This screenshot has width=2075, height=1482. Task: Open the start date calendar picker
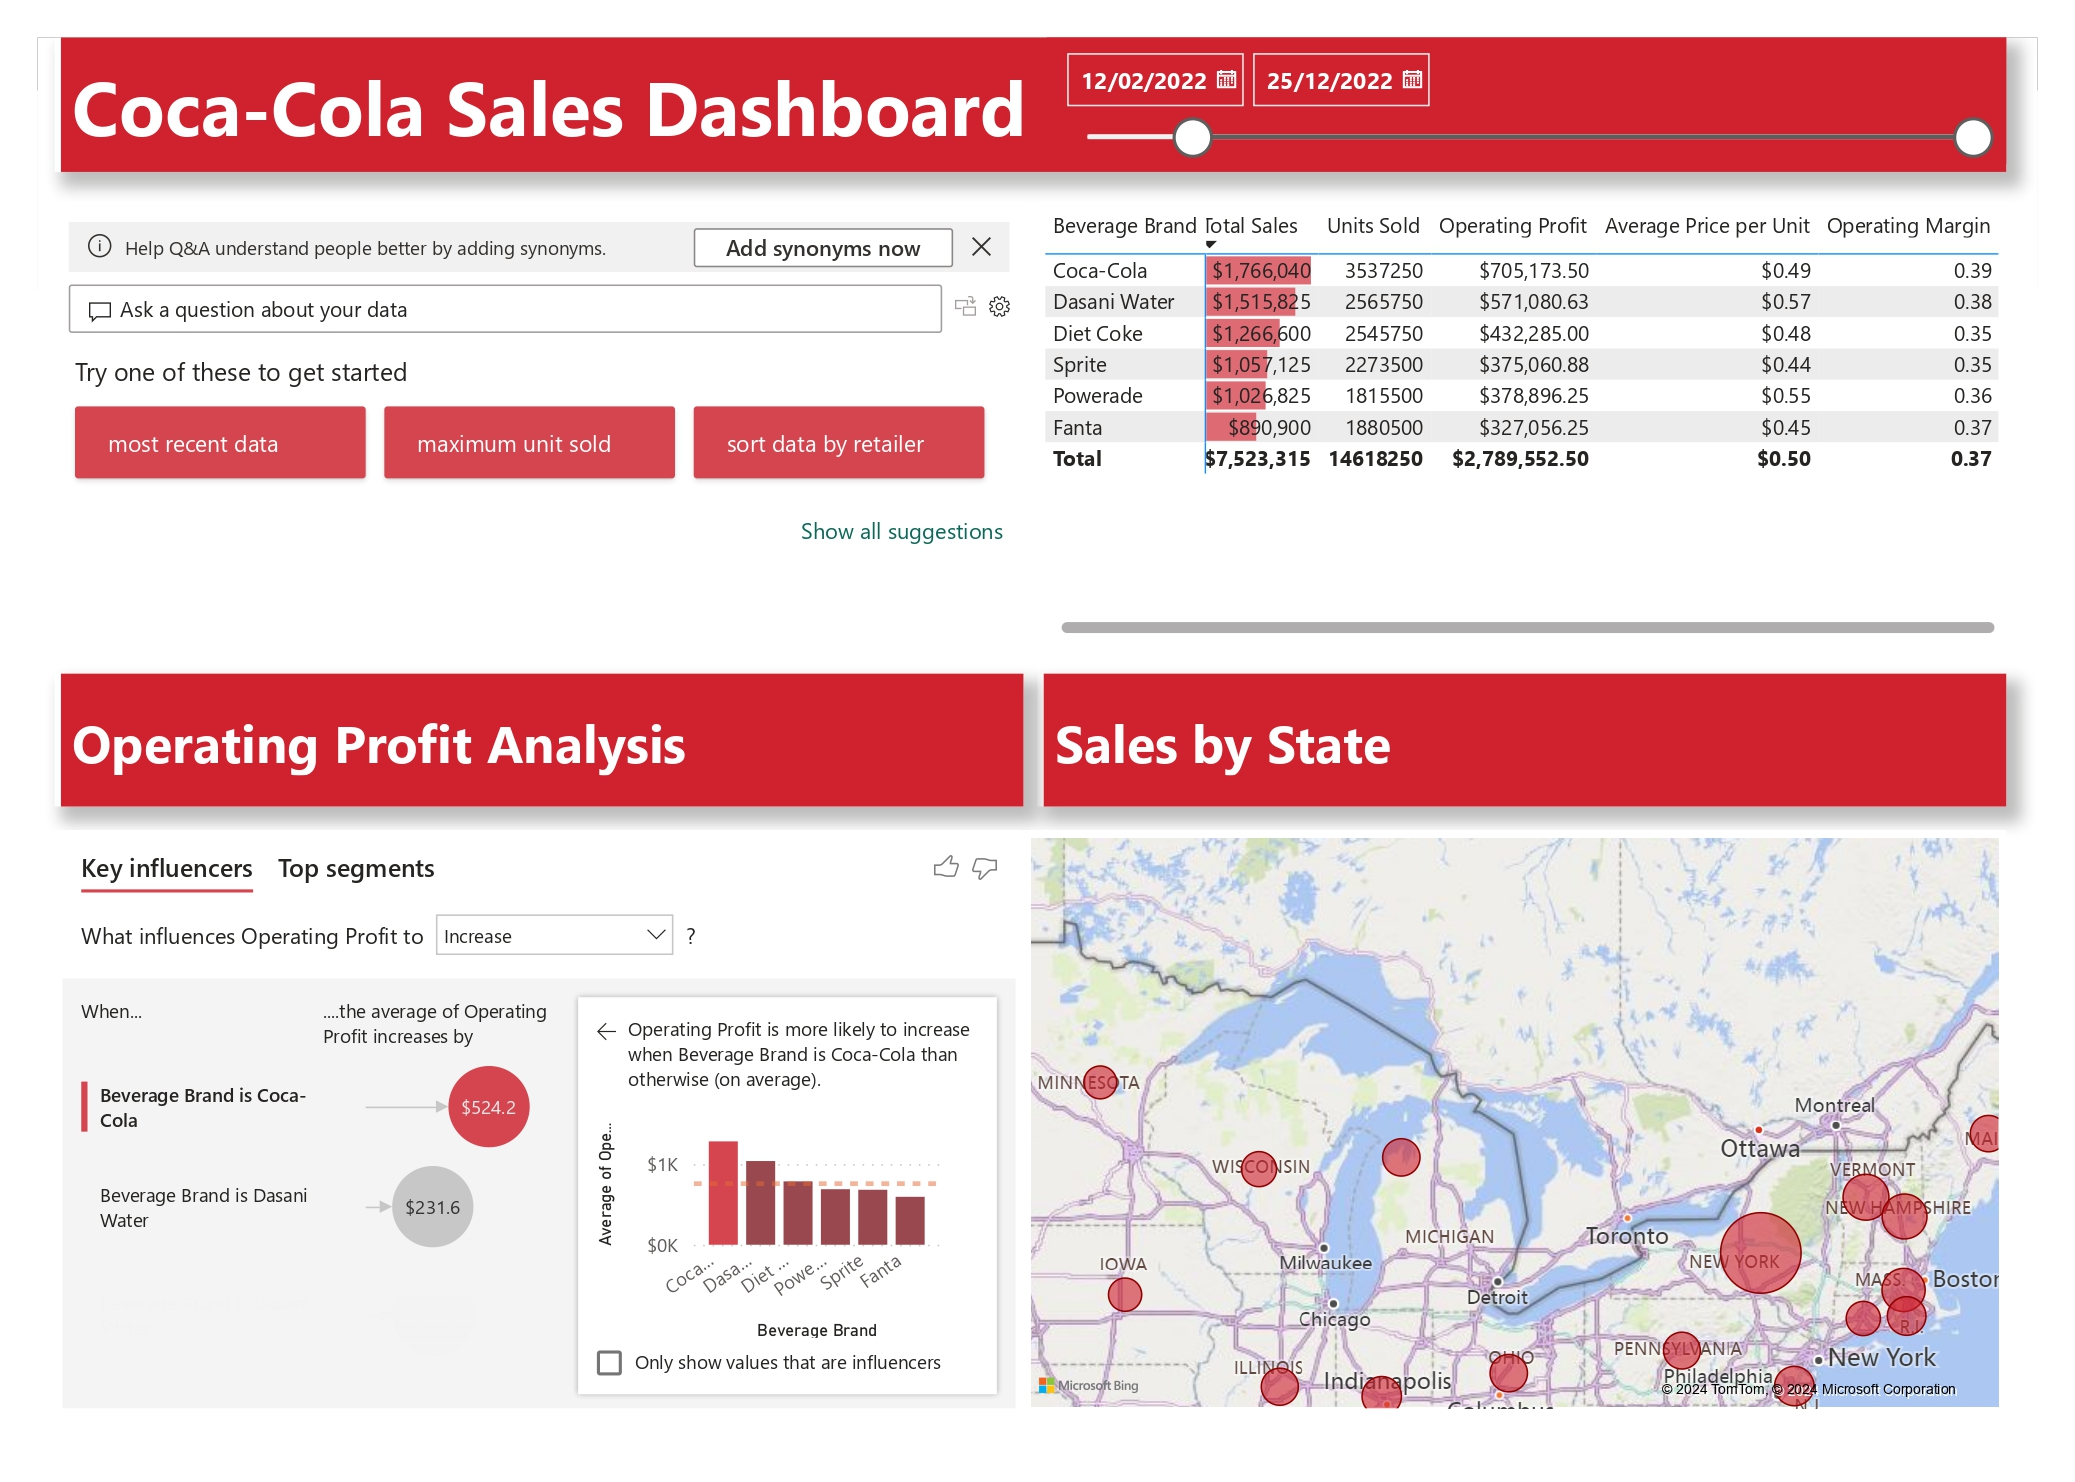click(1224, 80)
